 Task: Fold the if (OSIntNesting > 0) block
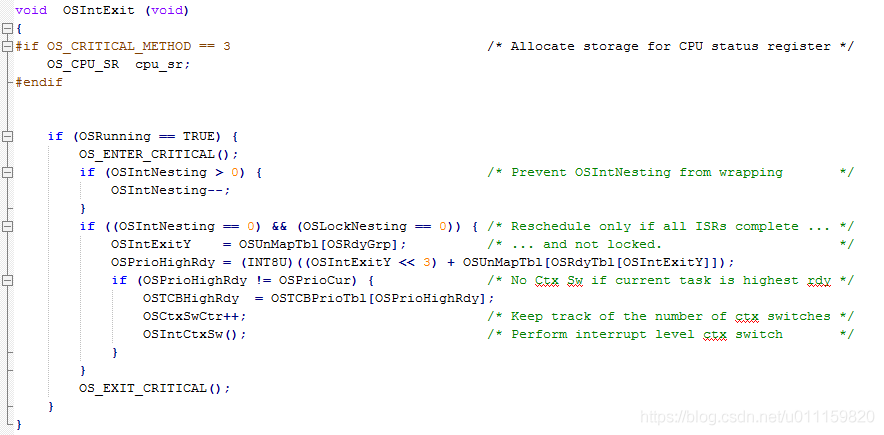tap(7, 172)
